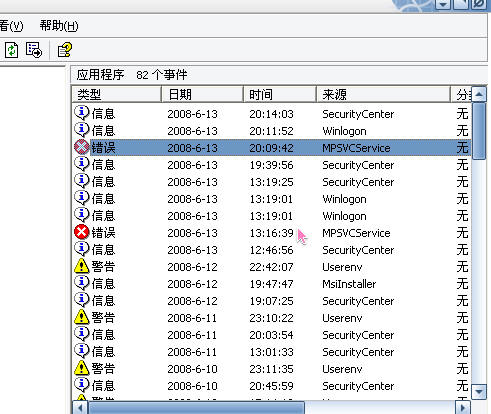Click the error icon of the 20:09:42 MPSVCService event
The width and height of the screenshot is (491, 414).
82,147
